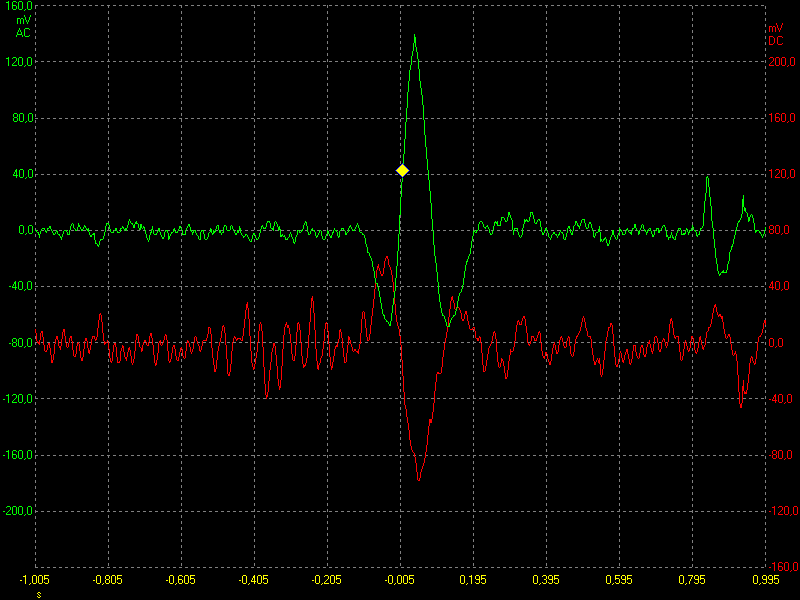The height and width of the screenshot is (600, 800).
Task: Click the green '120,0' axis value
Action: pos(19,62)
